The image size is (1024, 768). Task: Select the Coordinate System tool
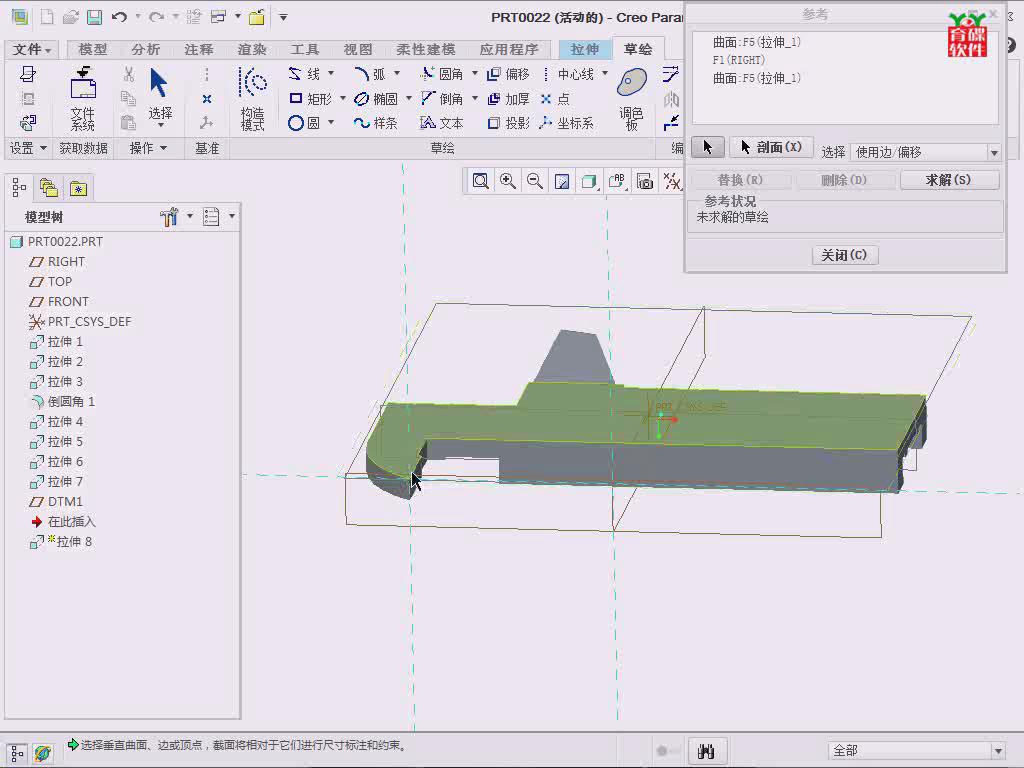(567, 123)
